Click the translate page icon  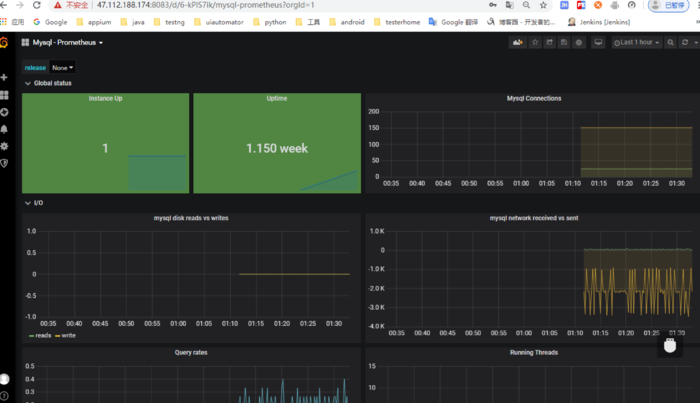(x=509, y=5)
